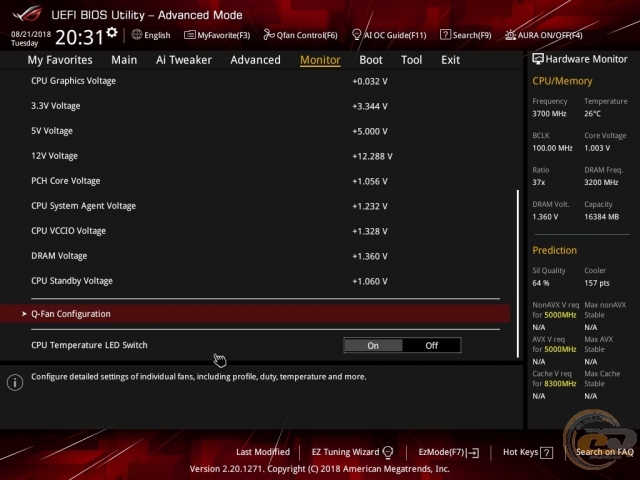Click the info icon in help area
The width and height of the screenshot is (640, 480).
15,382
